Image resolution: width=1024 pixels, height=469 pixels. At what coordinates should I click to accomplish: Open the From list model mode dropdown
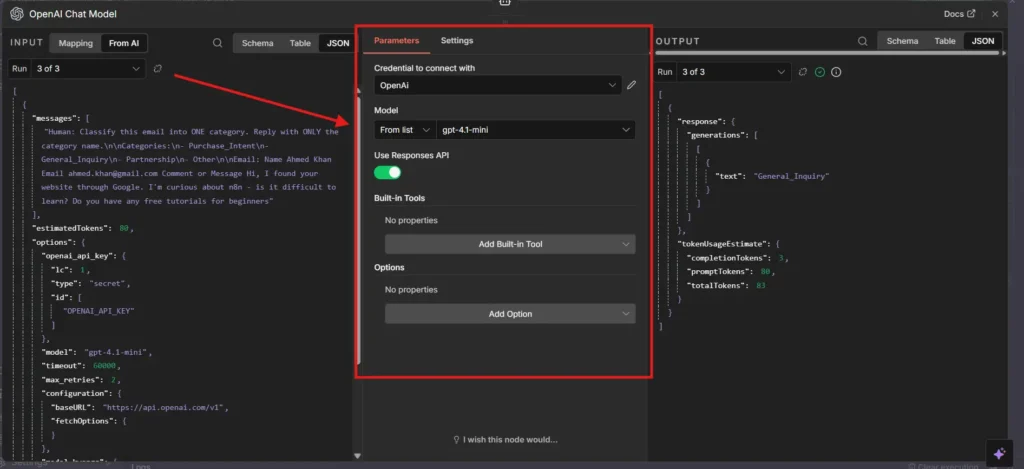[x=405, y=130]
